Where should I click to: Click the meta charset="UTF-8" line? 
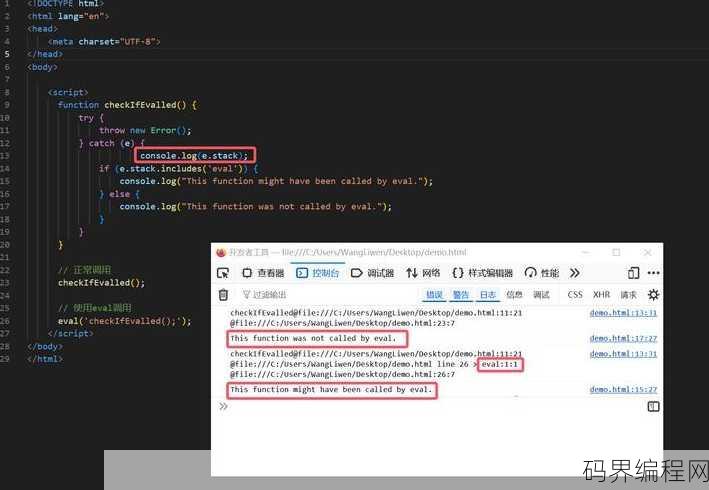[x=104, y=42]
